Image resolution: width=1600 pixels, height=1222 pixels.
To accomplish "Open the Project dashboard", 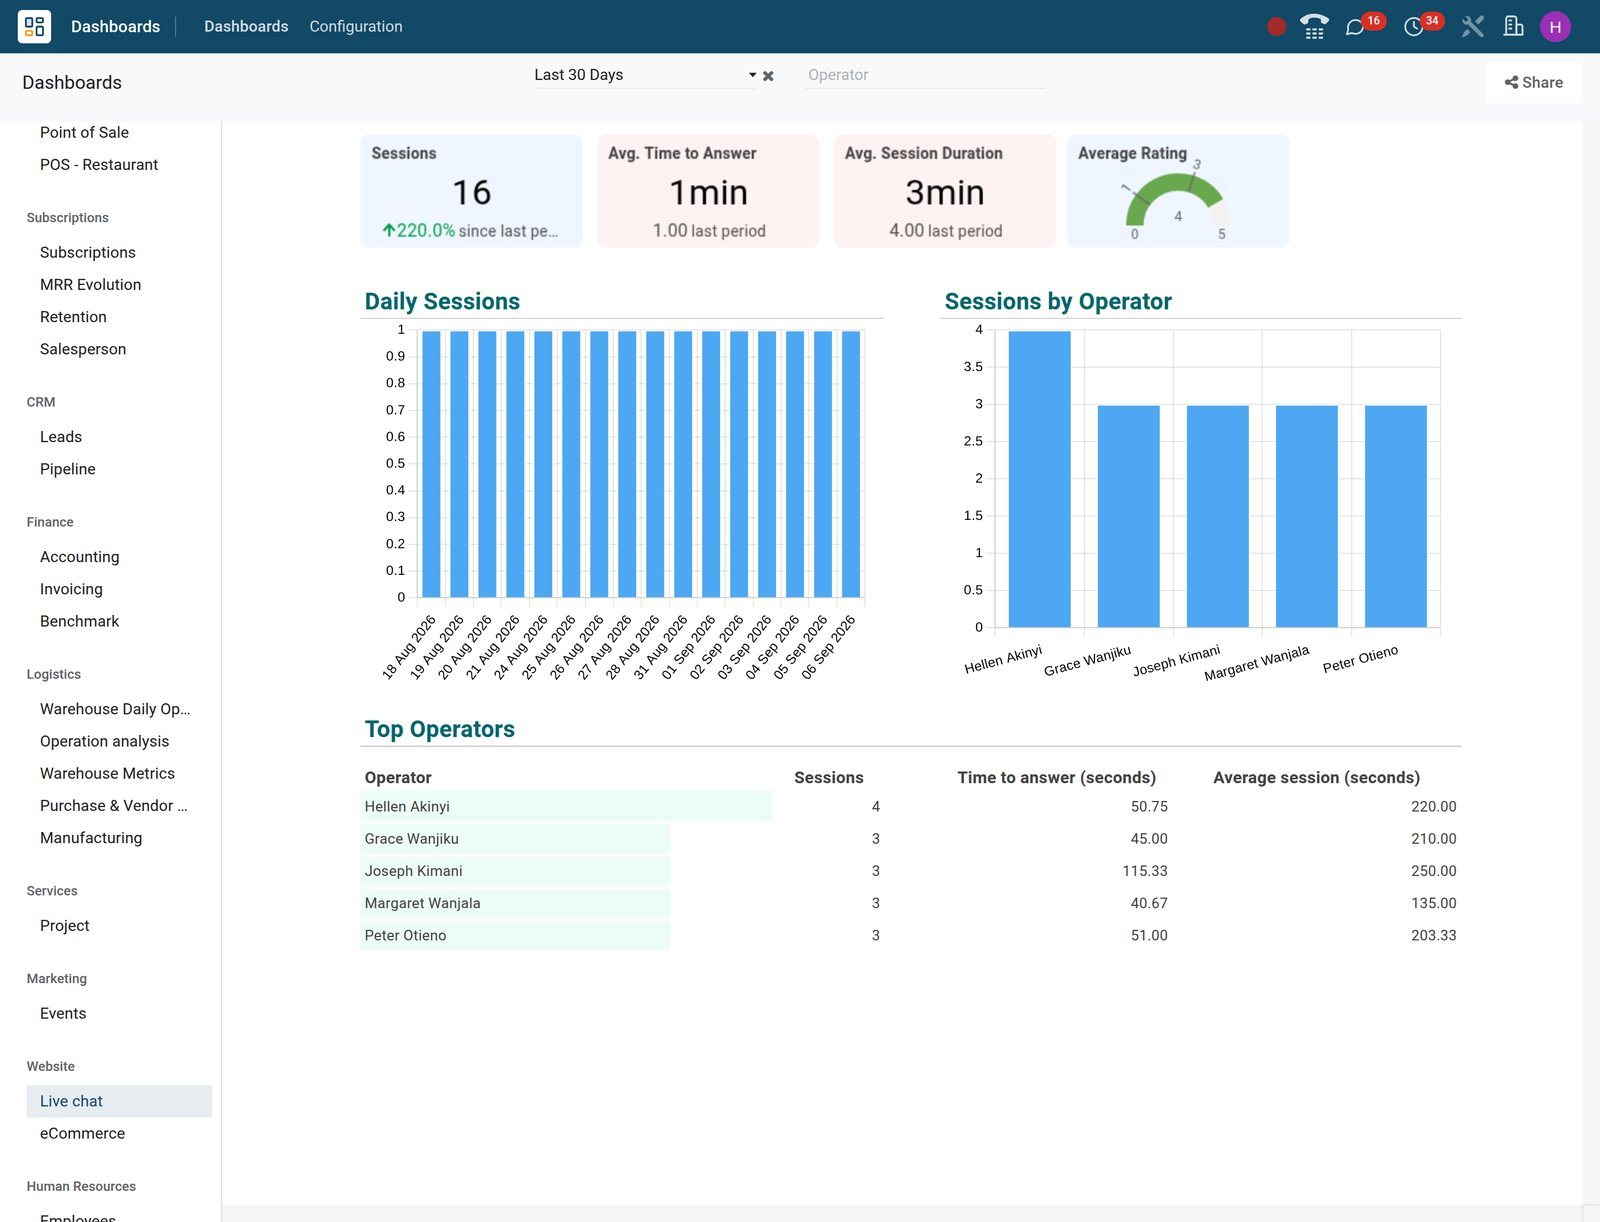I will click(x=65, y=926).
